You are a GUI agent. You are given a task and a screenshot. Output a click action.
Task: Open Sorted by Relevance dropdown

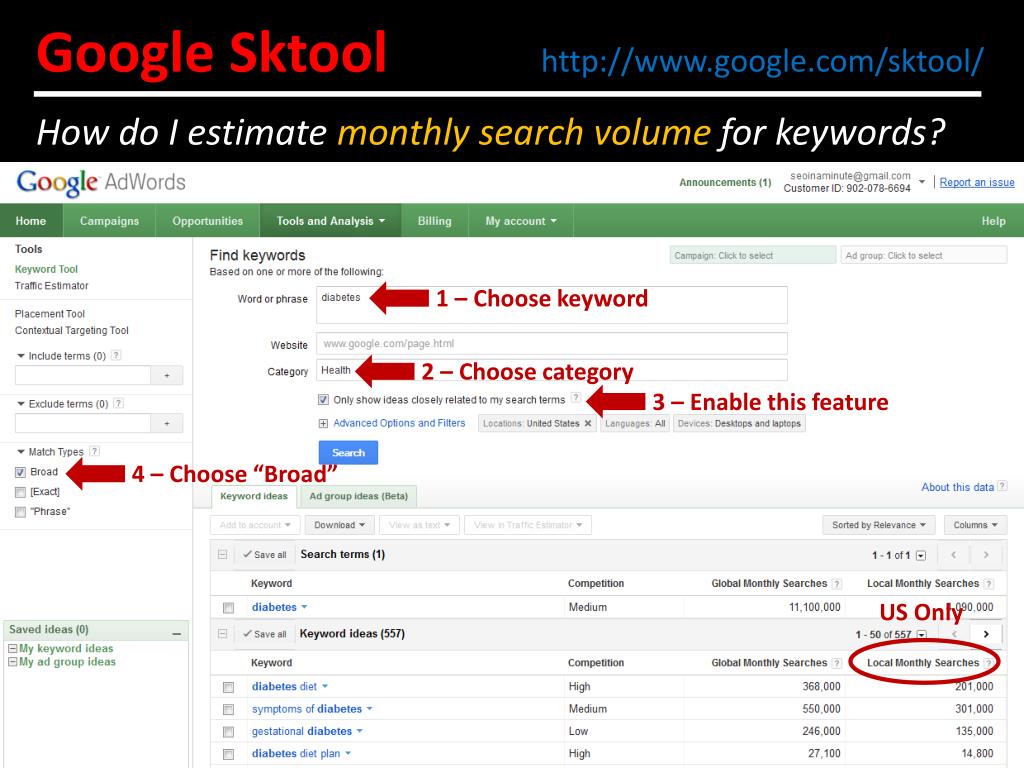[879, 525]
